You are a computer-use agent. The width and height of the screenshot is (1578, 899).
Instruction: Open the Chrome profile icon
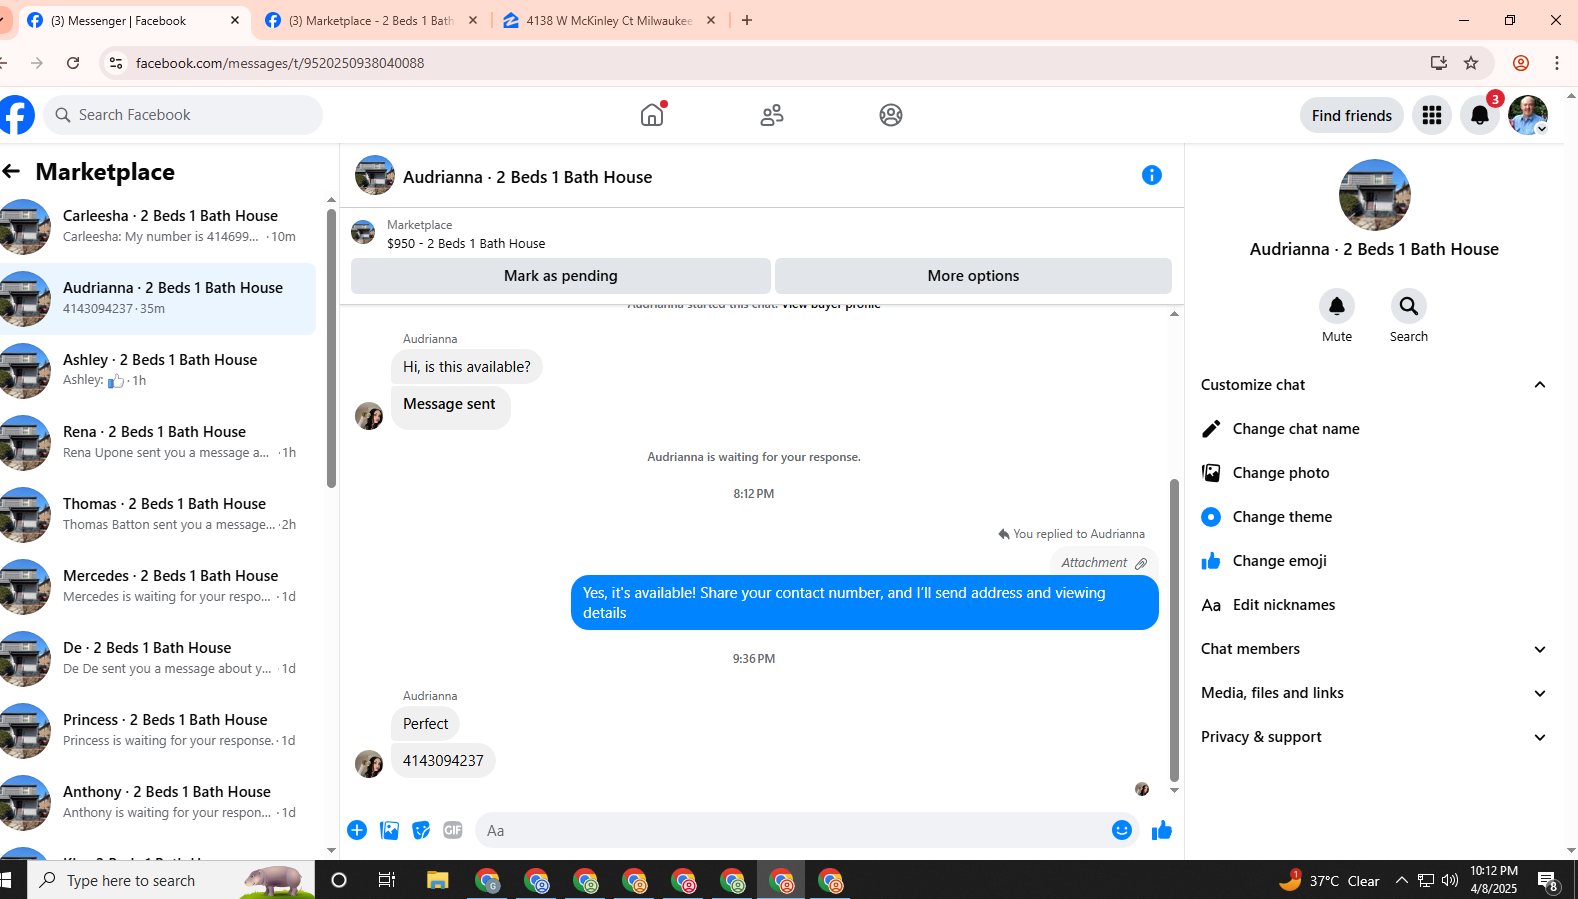(x=1521, y=63)
